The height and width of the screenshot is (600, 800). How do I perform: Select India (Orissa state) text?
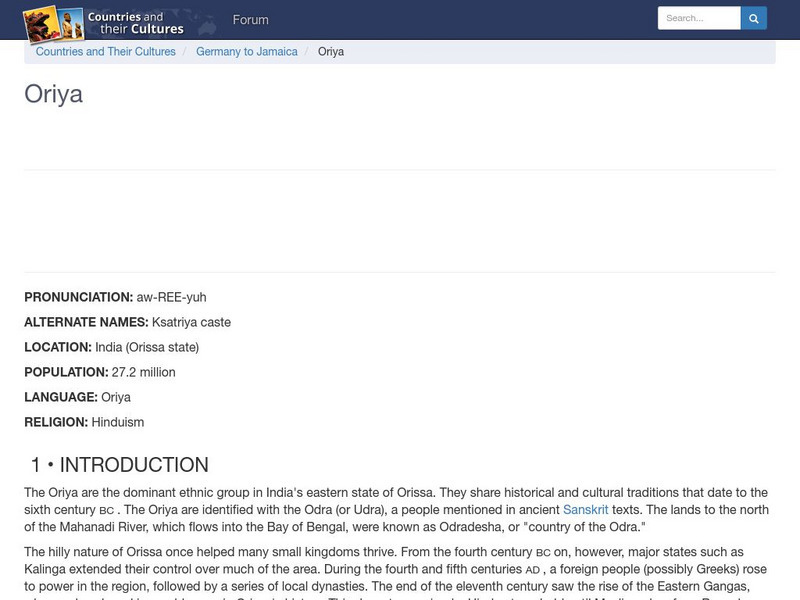pos(147,347)
